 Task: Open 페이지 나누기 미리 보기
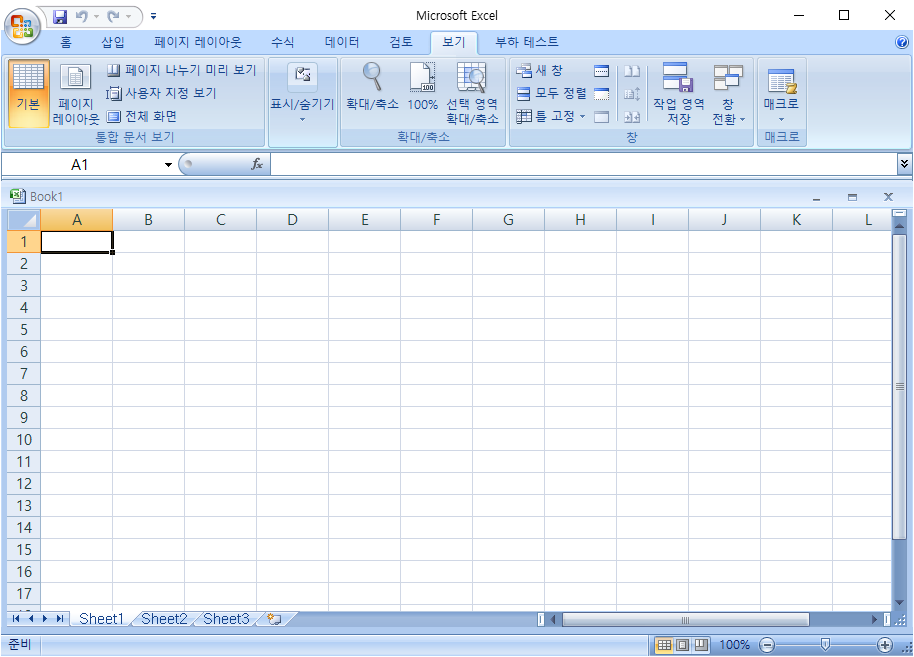tap(181, 70)
